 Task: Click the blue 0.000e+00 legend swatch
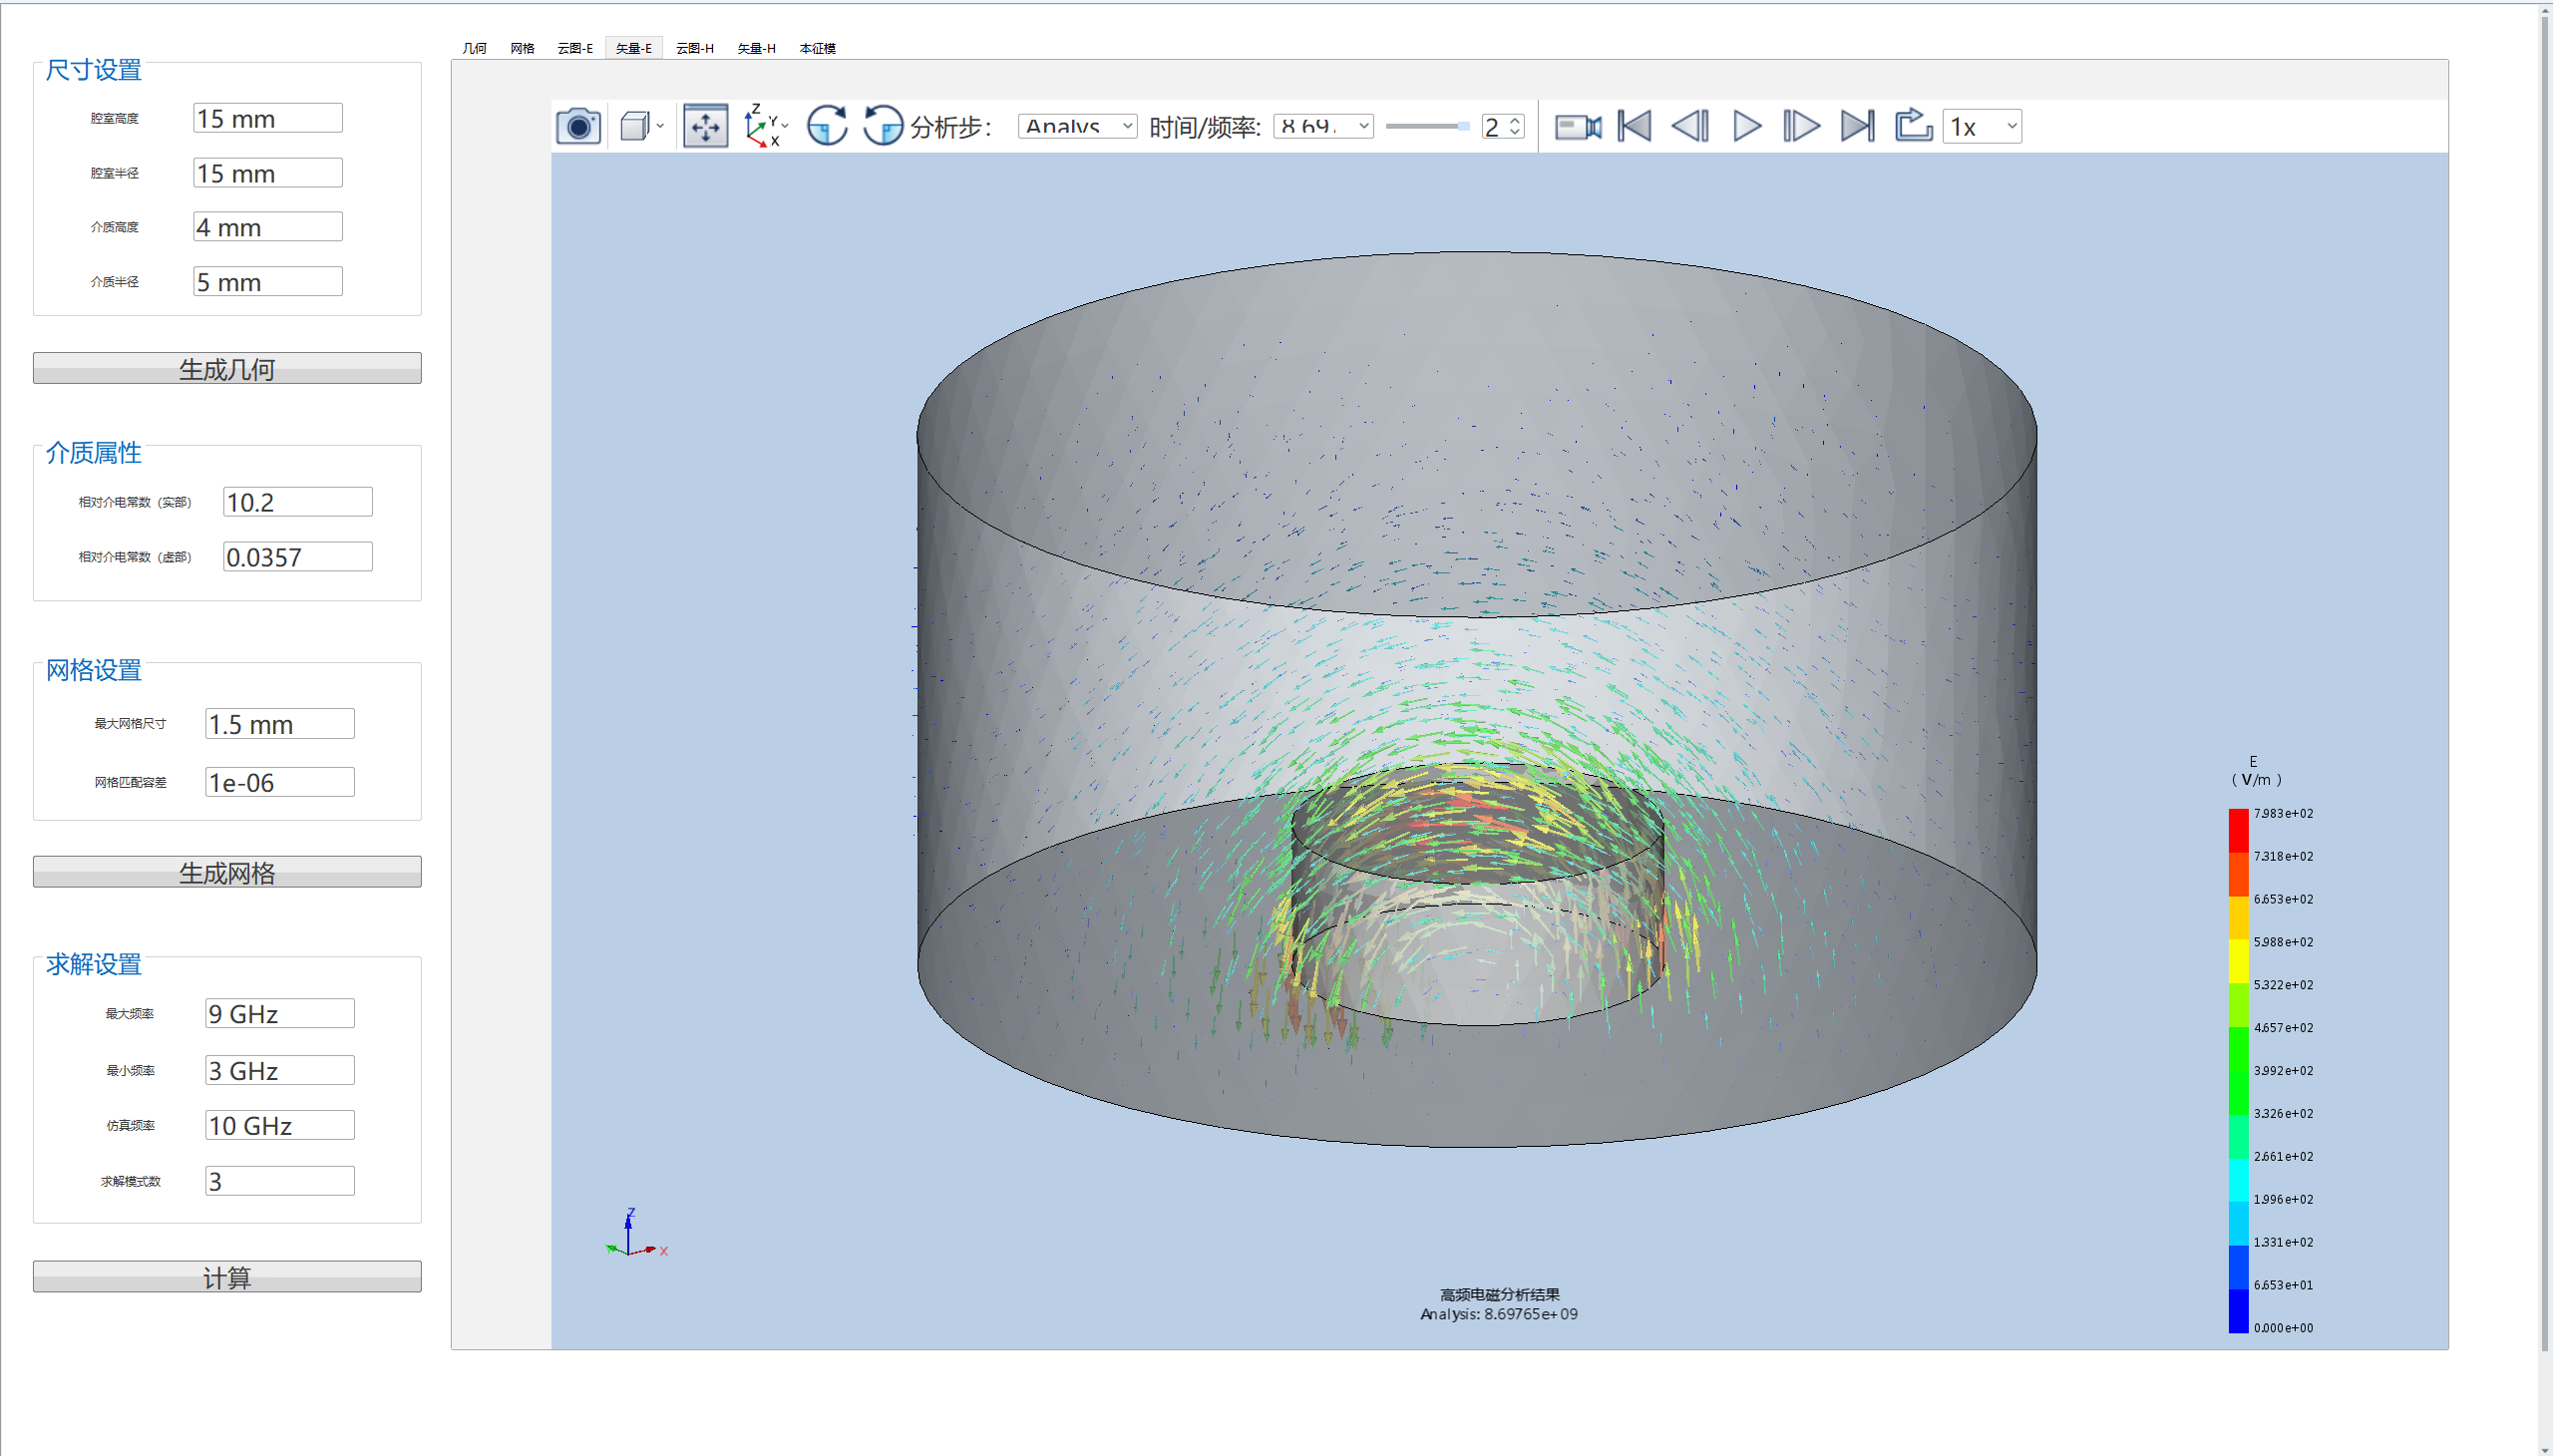tap(2238, 1311)
